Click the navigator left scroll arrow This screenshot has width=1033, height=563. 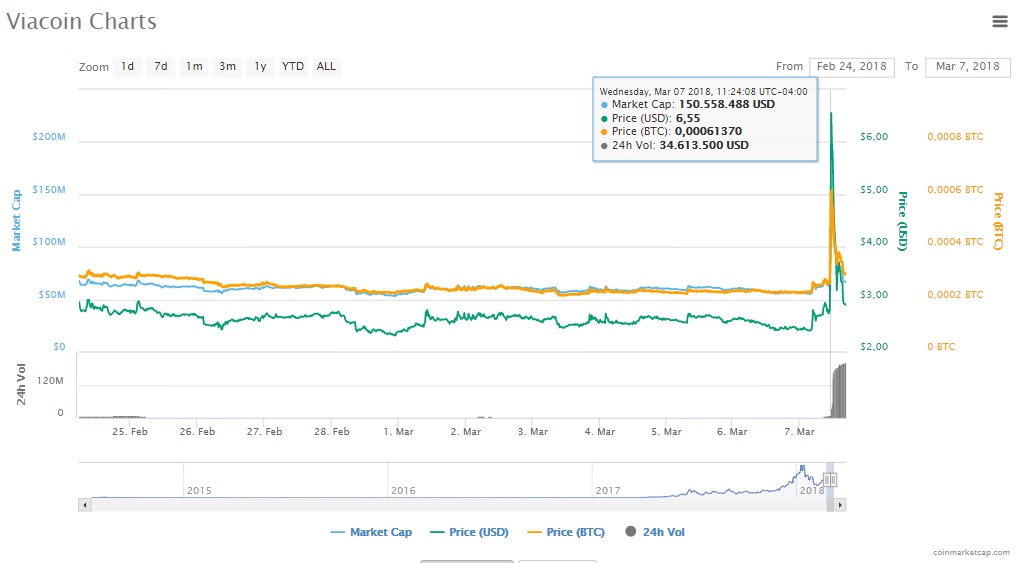point(84,505)
